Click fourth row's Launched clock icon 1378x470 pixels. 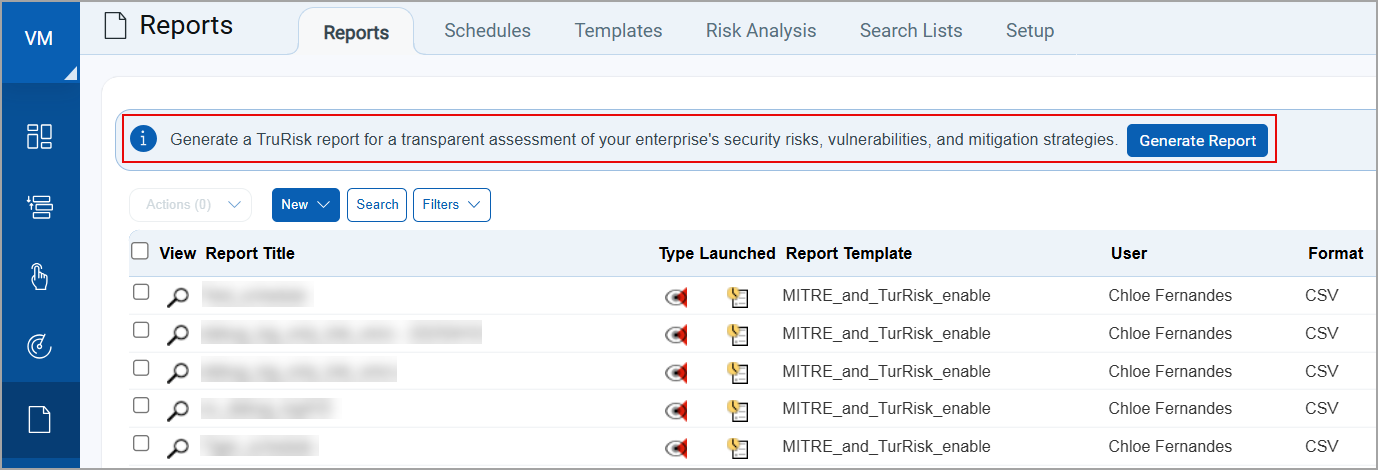point(738,410)
